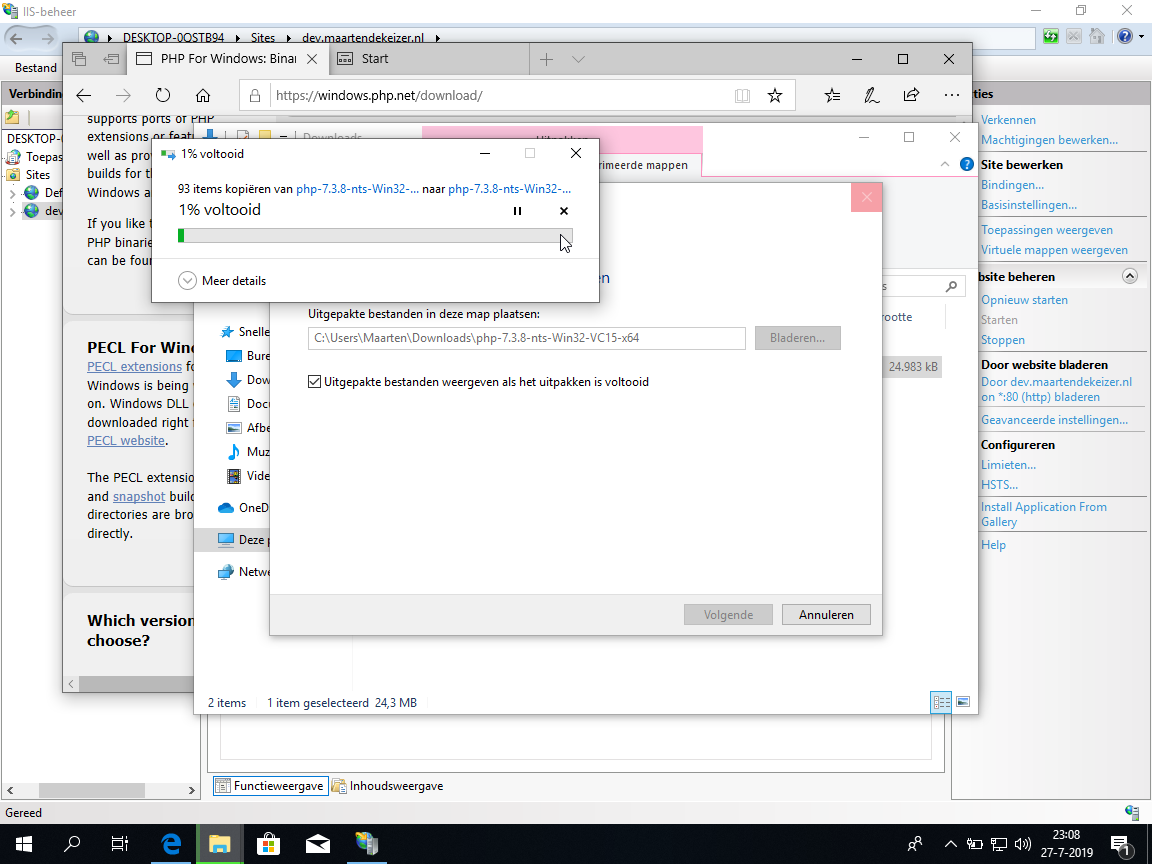Select the Sites node in IIS tree
1152x864 pixels.
pos(37,175)
